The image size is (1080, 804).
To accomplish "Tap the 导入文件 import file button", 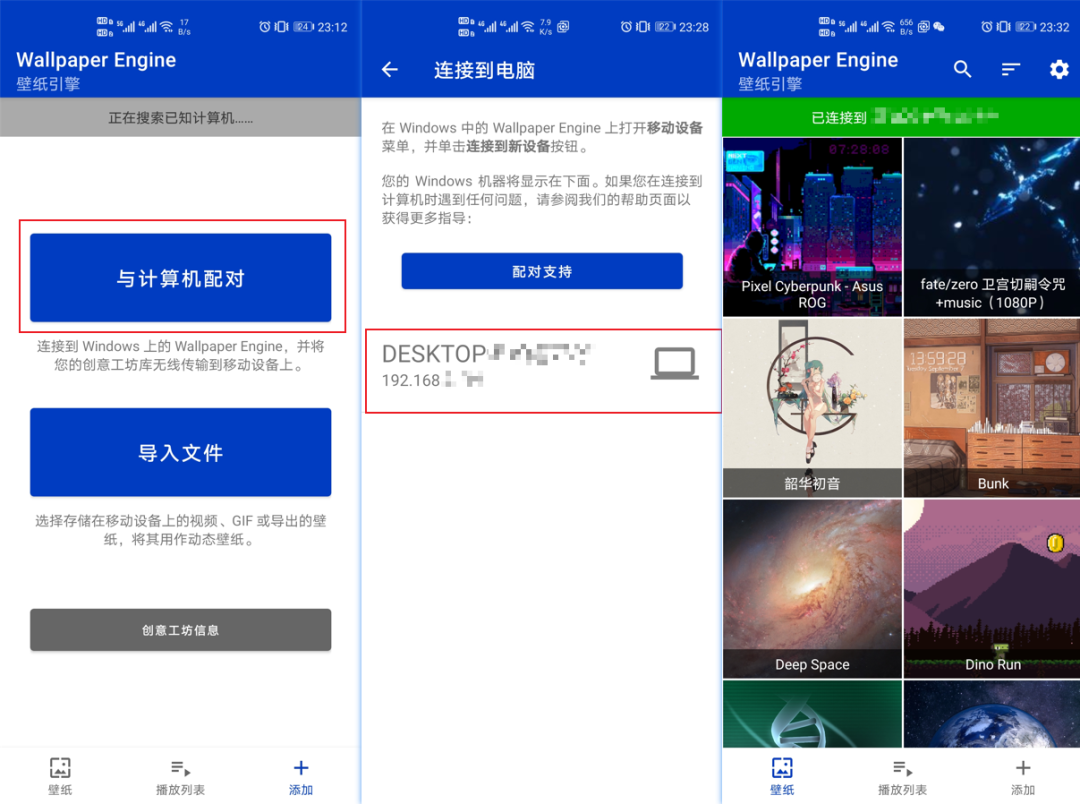I will (x=180, y=453).
